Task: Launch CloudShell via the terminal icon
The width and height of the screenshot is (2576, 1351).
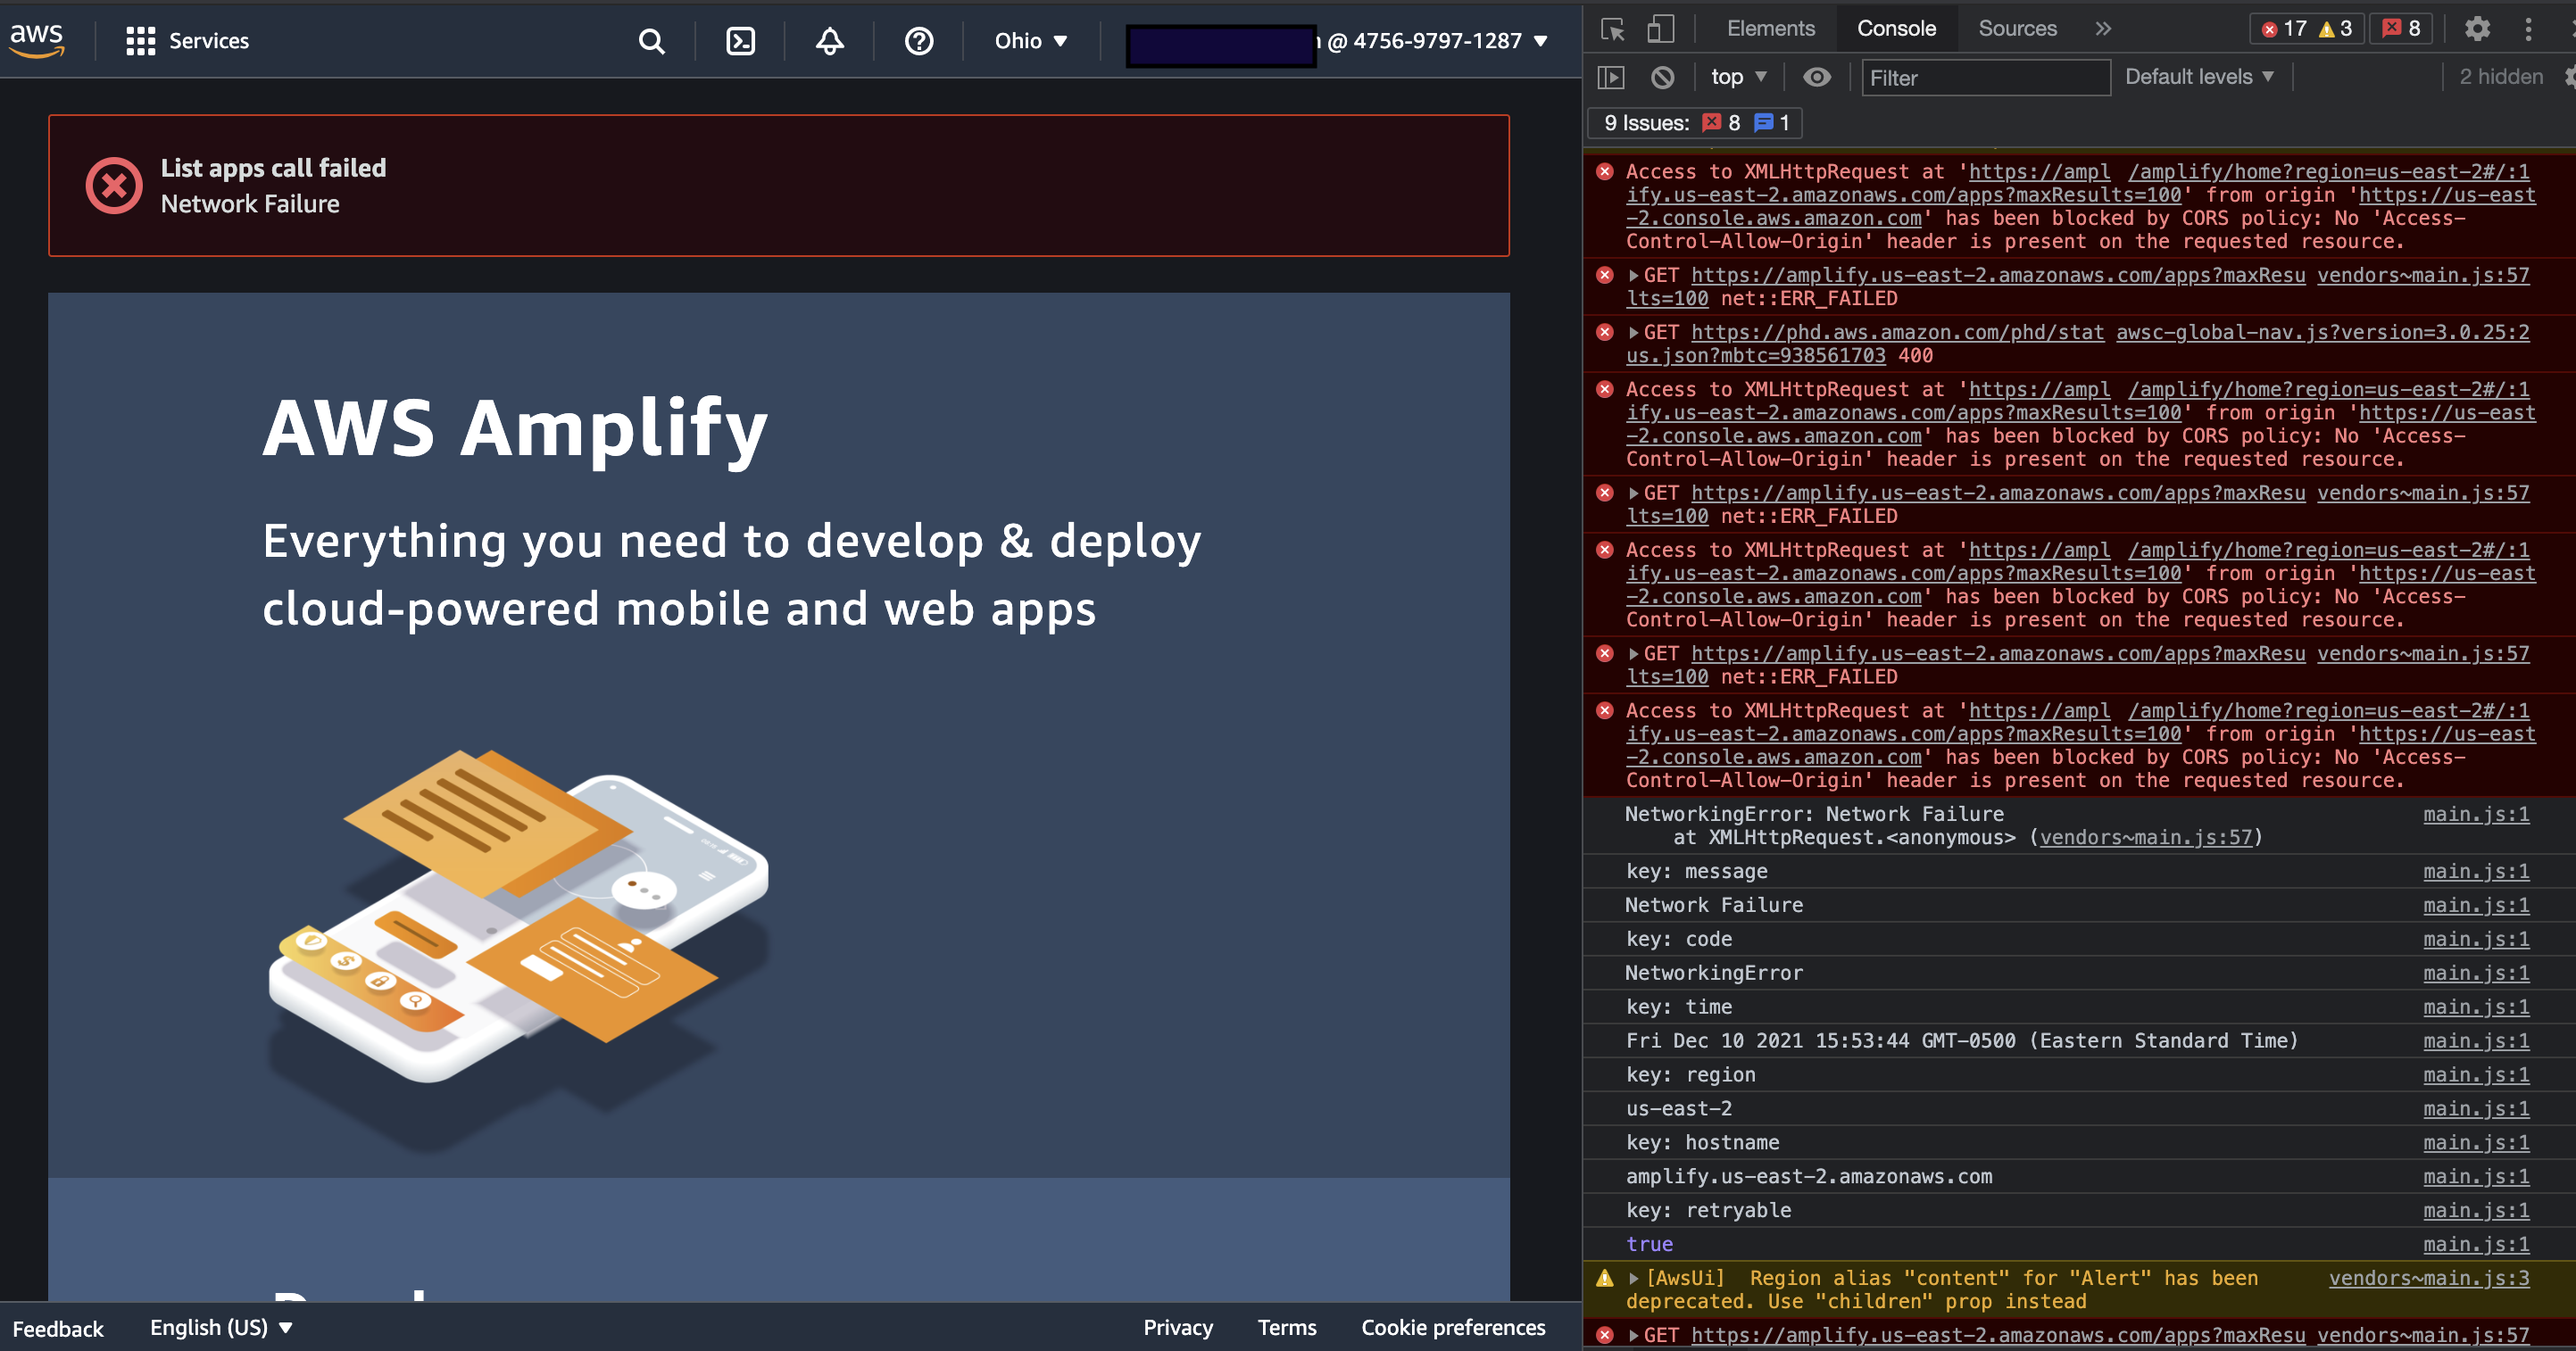Action: click(x=740, y=41)
